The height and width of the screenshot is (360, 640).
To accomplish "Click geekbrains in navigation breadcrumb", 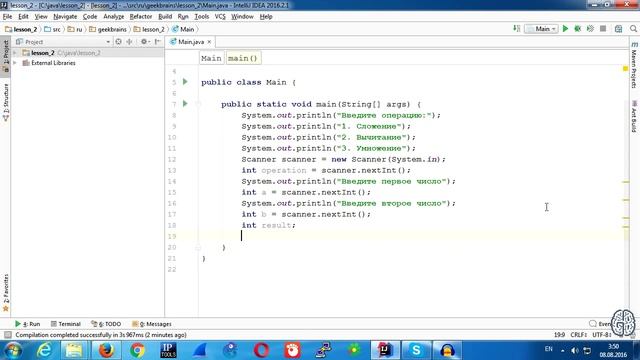I will point(108,29).
